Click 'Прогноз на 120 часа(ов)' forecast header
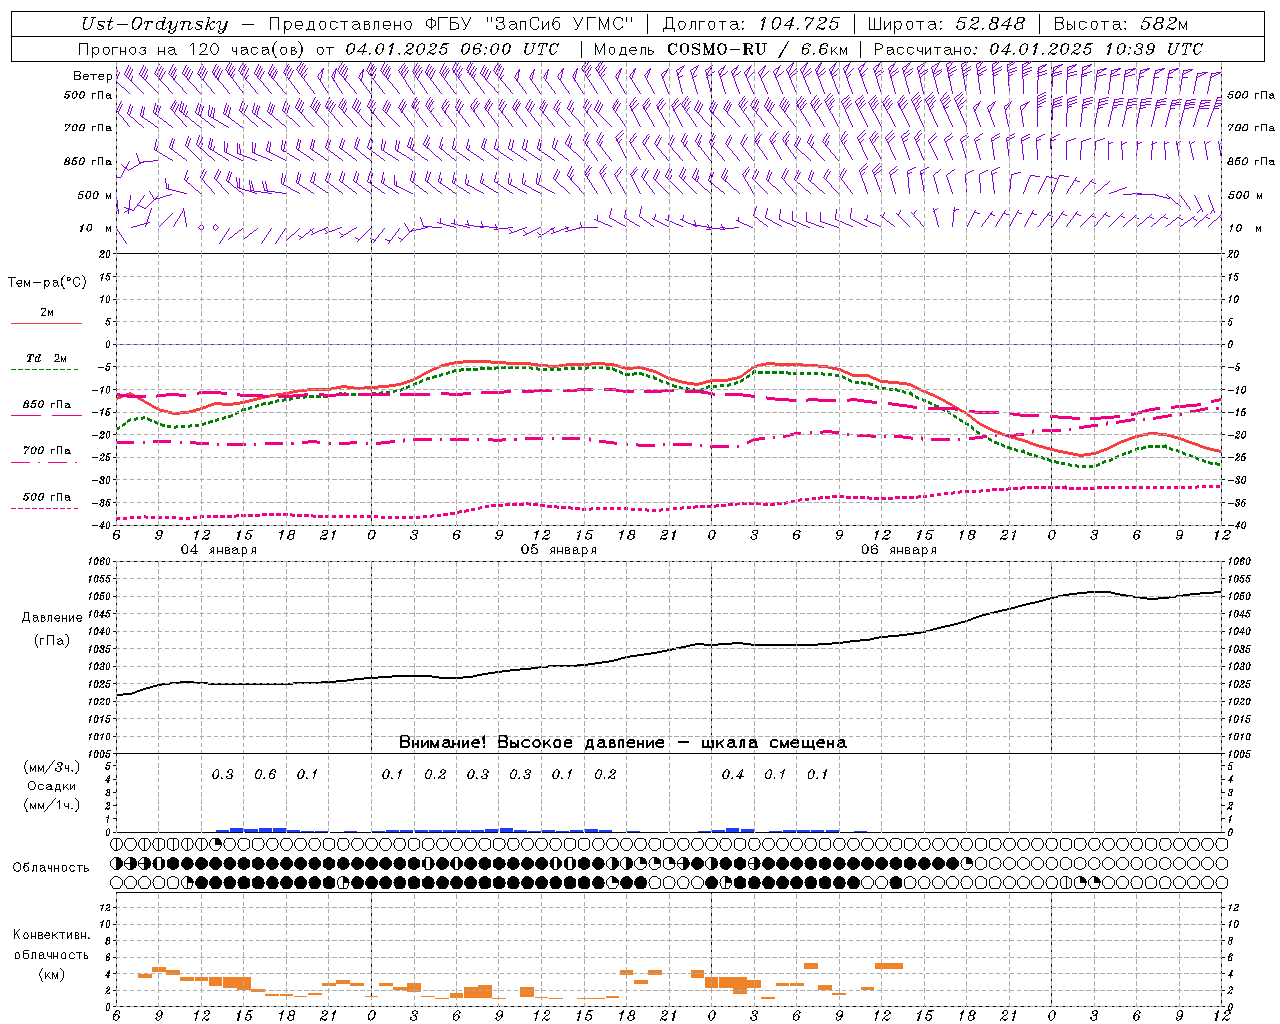The image size is (1280, 1024). click(x=192, y=49)
